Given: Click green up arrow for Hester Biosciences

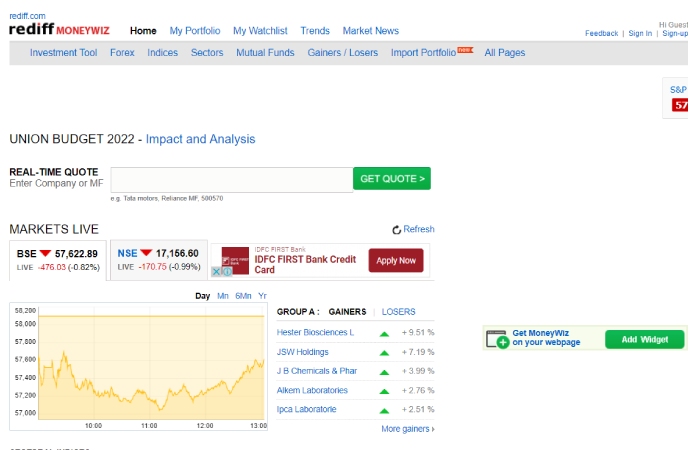Looking at the screenshot, I should pyautogui.click(x=384, y=333).
